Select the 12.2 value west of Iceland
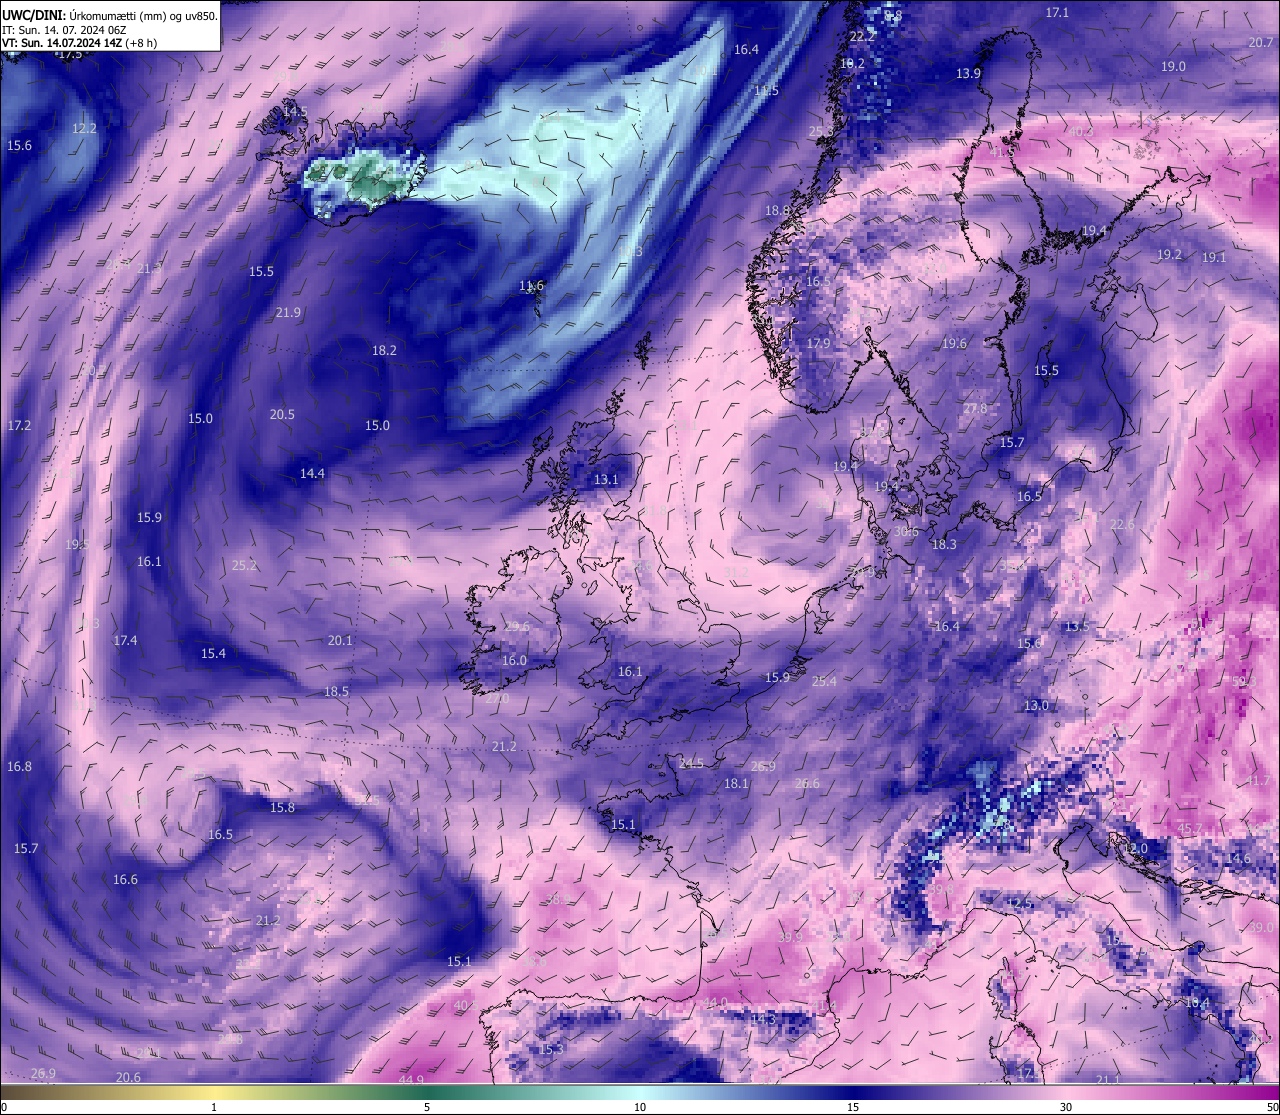Viewport: 1280px width, 1115px height. click(84, 128)
